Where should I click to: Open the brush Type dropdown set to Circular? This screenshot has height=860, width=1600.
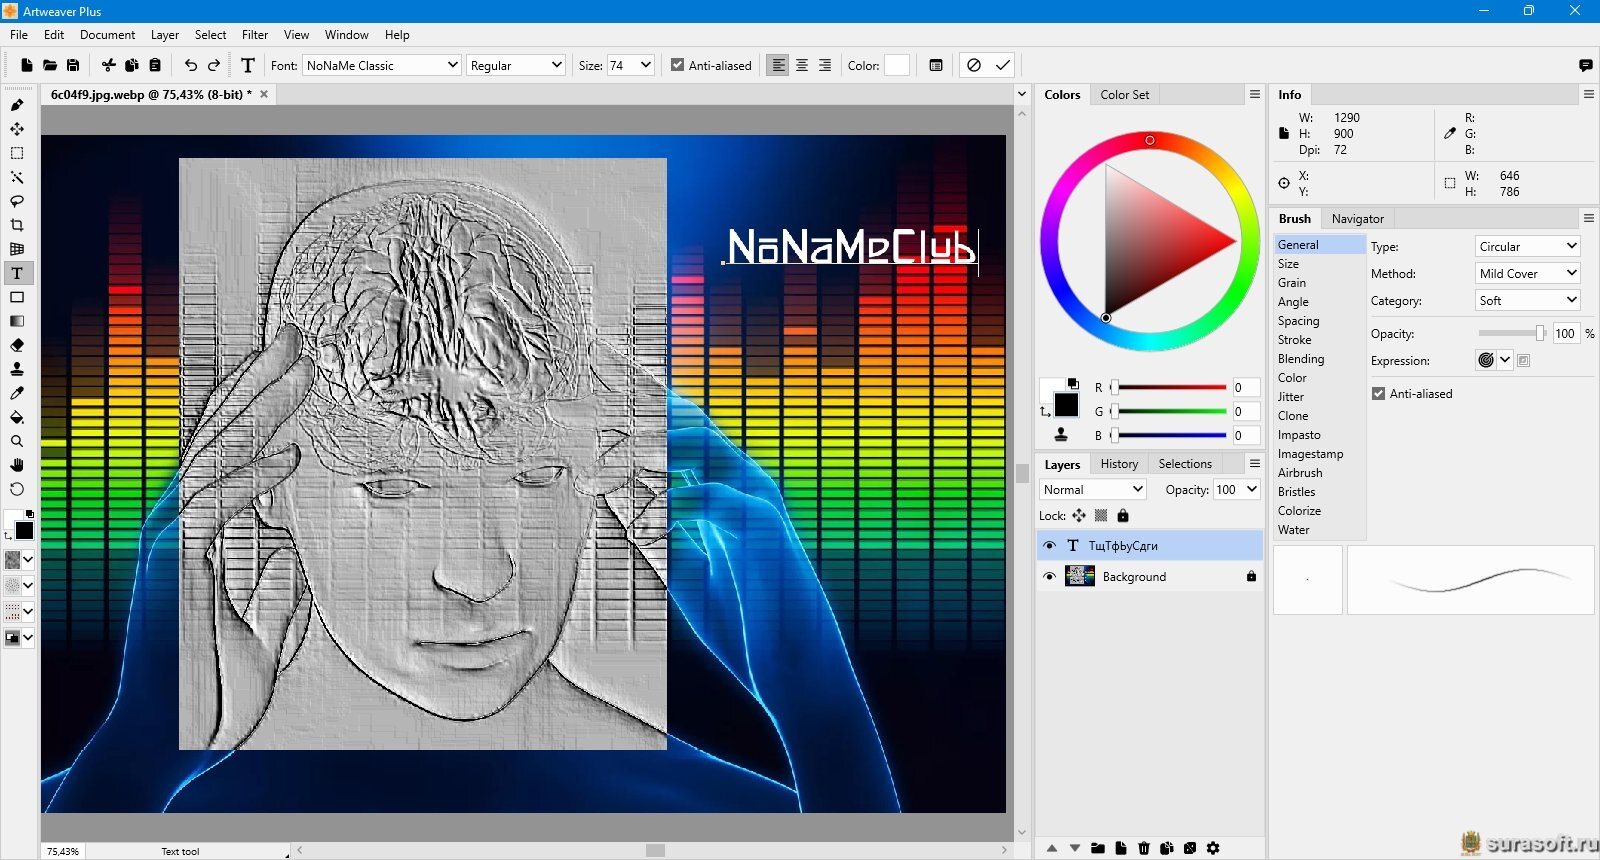pyautogui.click(x=1527, y=246)
